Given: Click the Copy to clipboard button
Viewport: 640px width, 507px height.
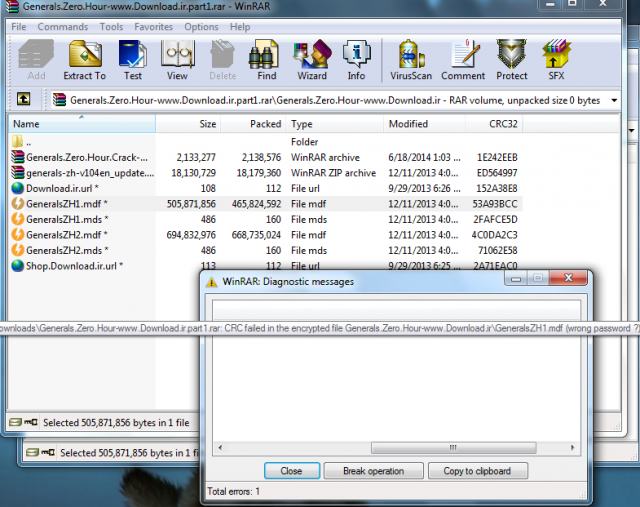Looking at the screenshot, I should 477,471.
